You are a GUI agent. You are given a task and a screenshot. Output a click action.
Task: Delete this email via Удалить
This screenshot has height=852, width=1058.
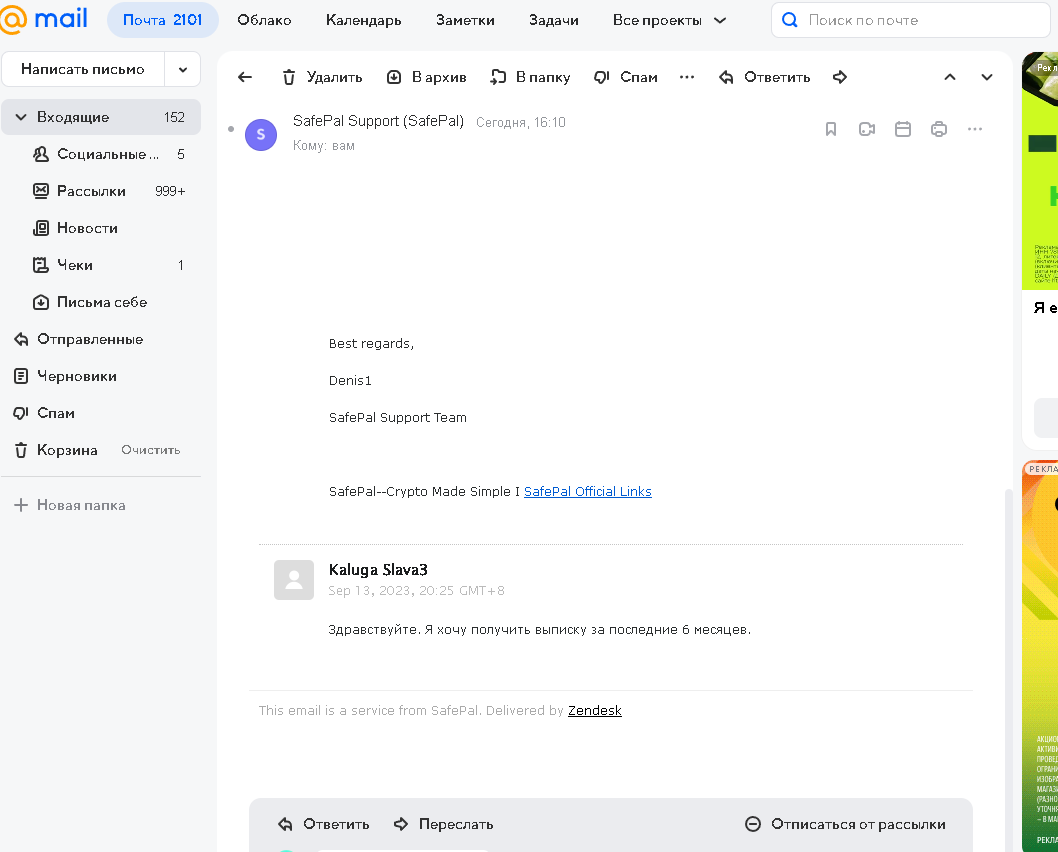click(323, 77)
